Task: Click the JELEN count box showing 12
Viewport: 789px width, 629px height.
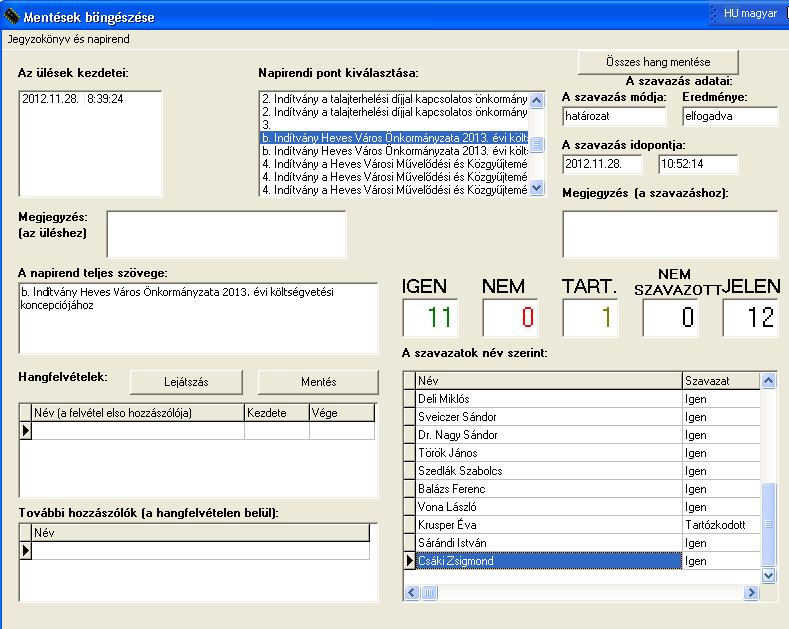Action: pyautogui.click(x=750, y=318)
